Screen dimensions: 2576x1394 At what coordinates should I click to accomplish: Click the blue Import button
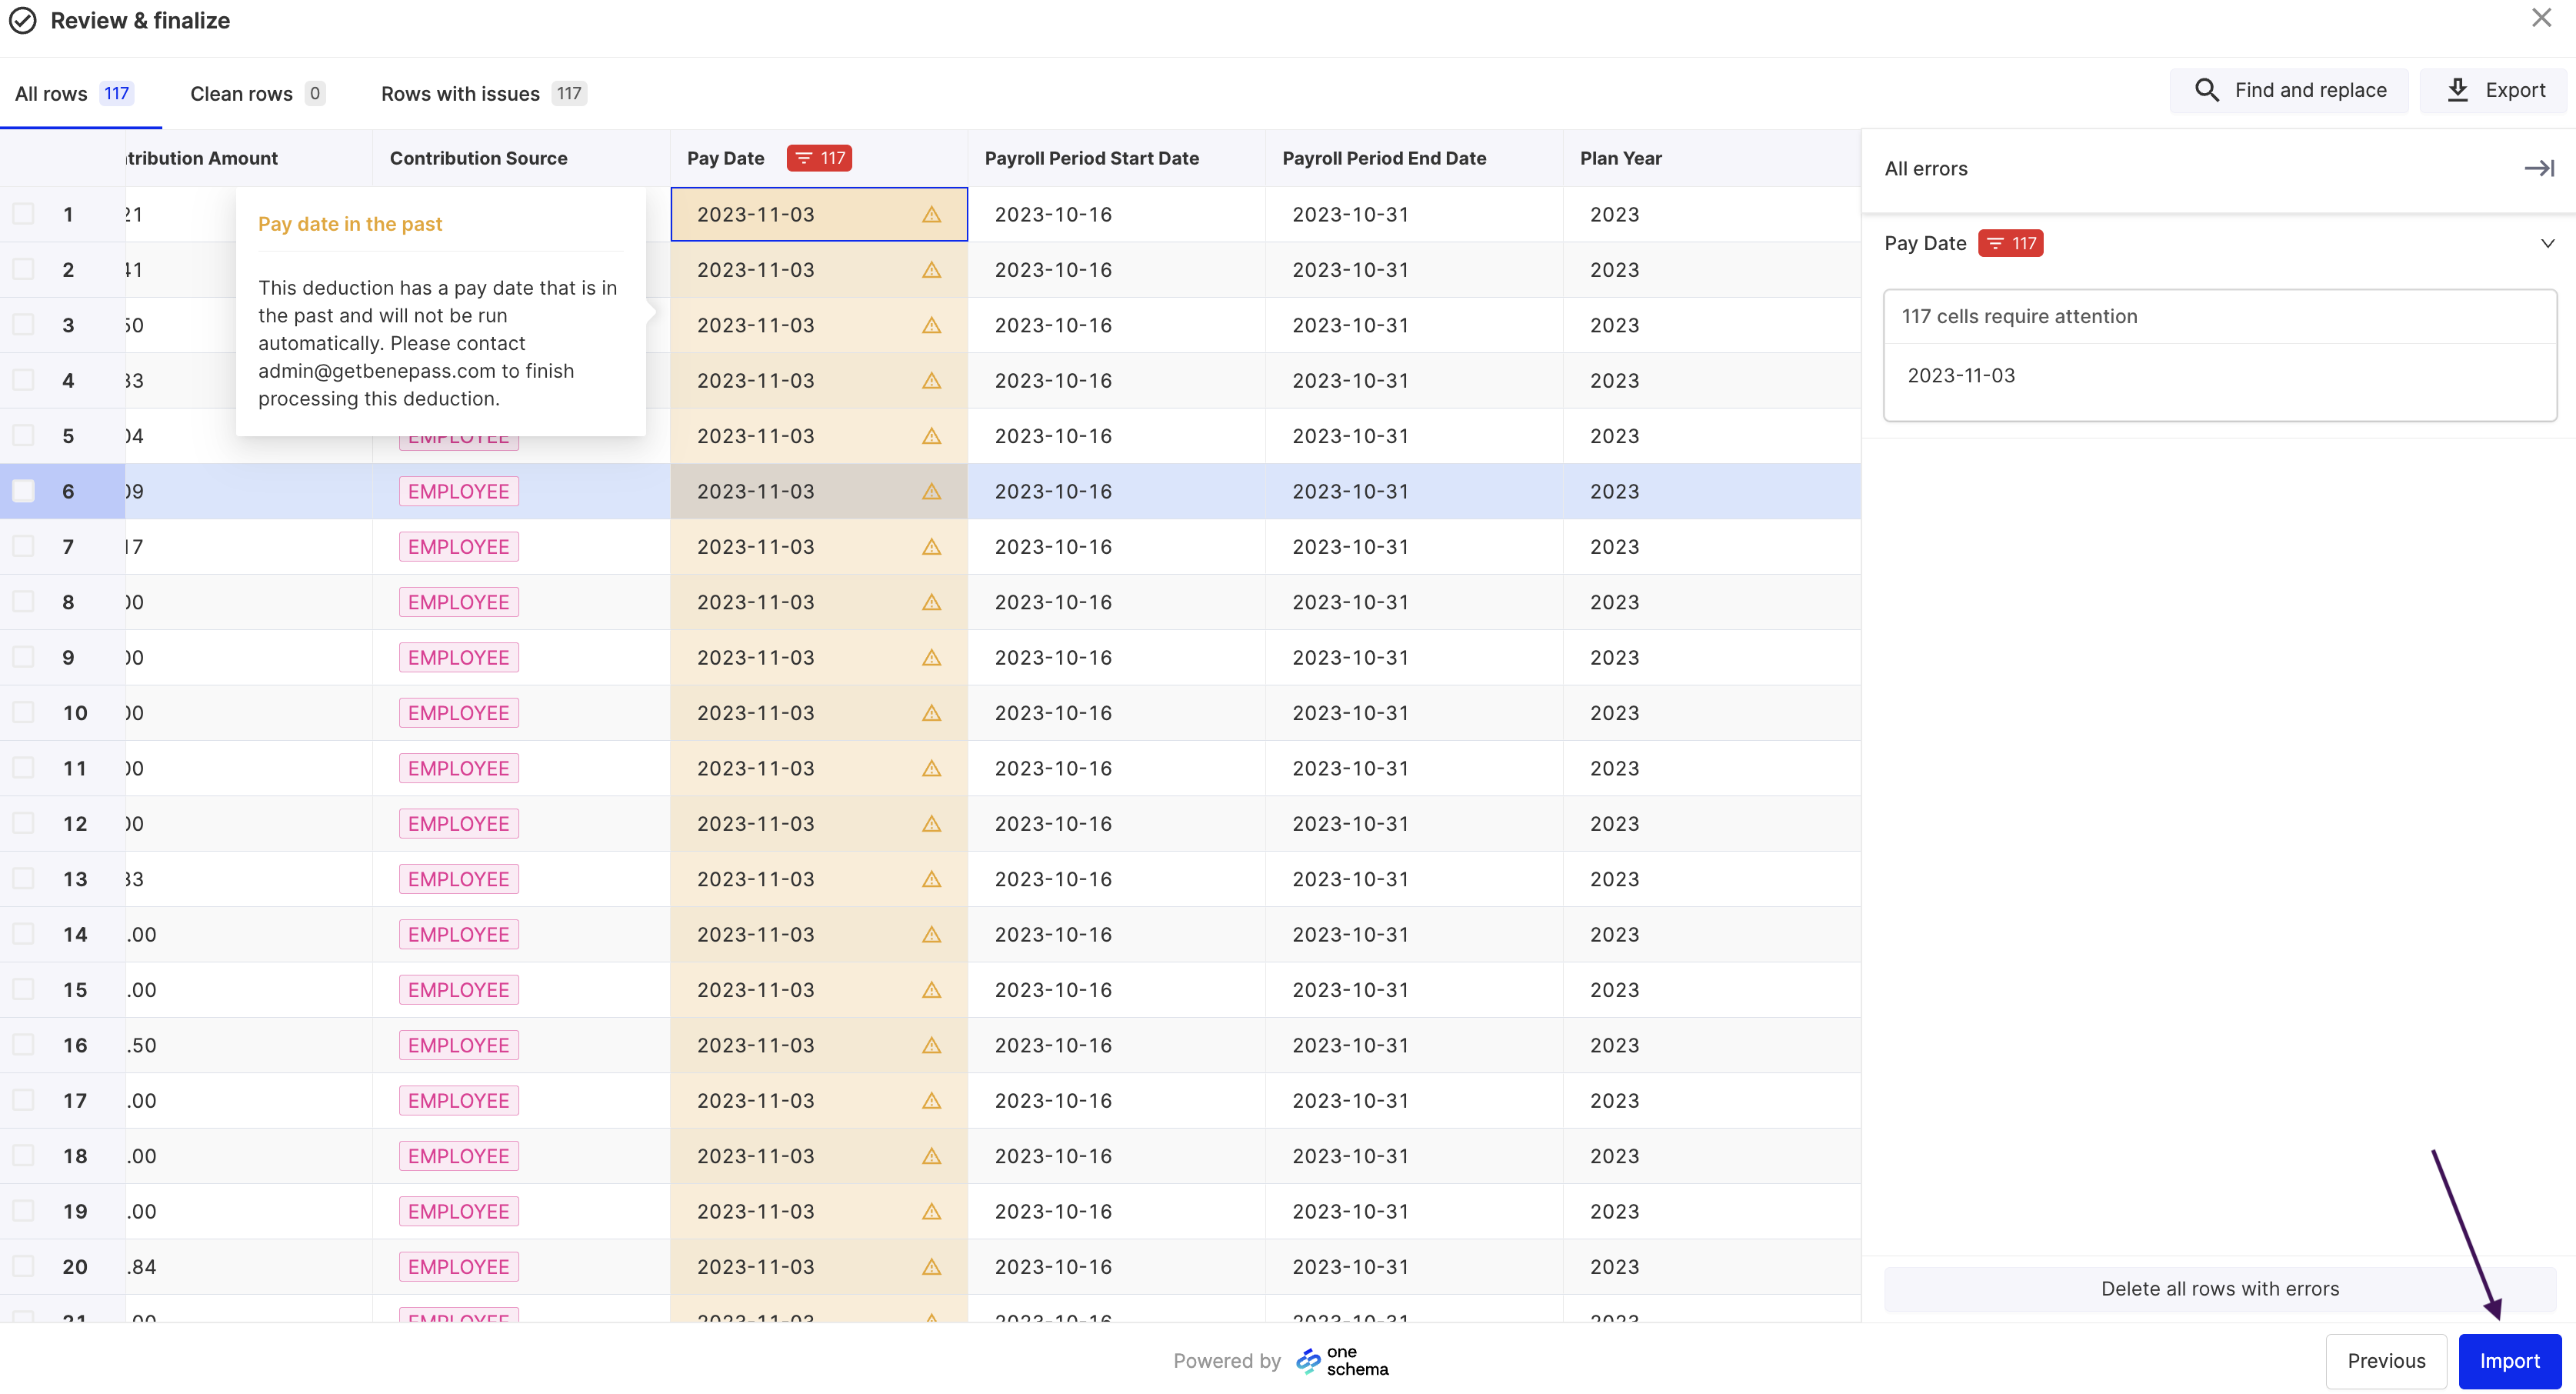[2509, 1361]
